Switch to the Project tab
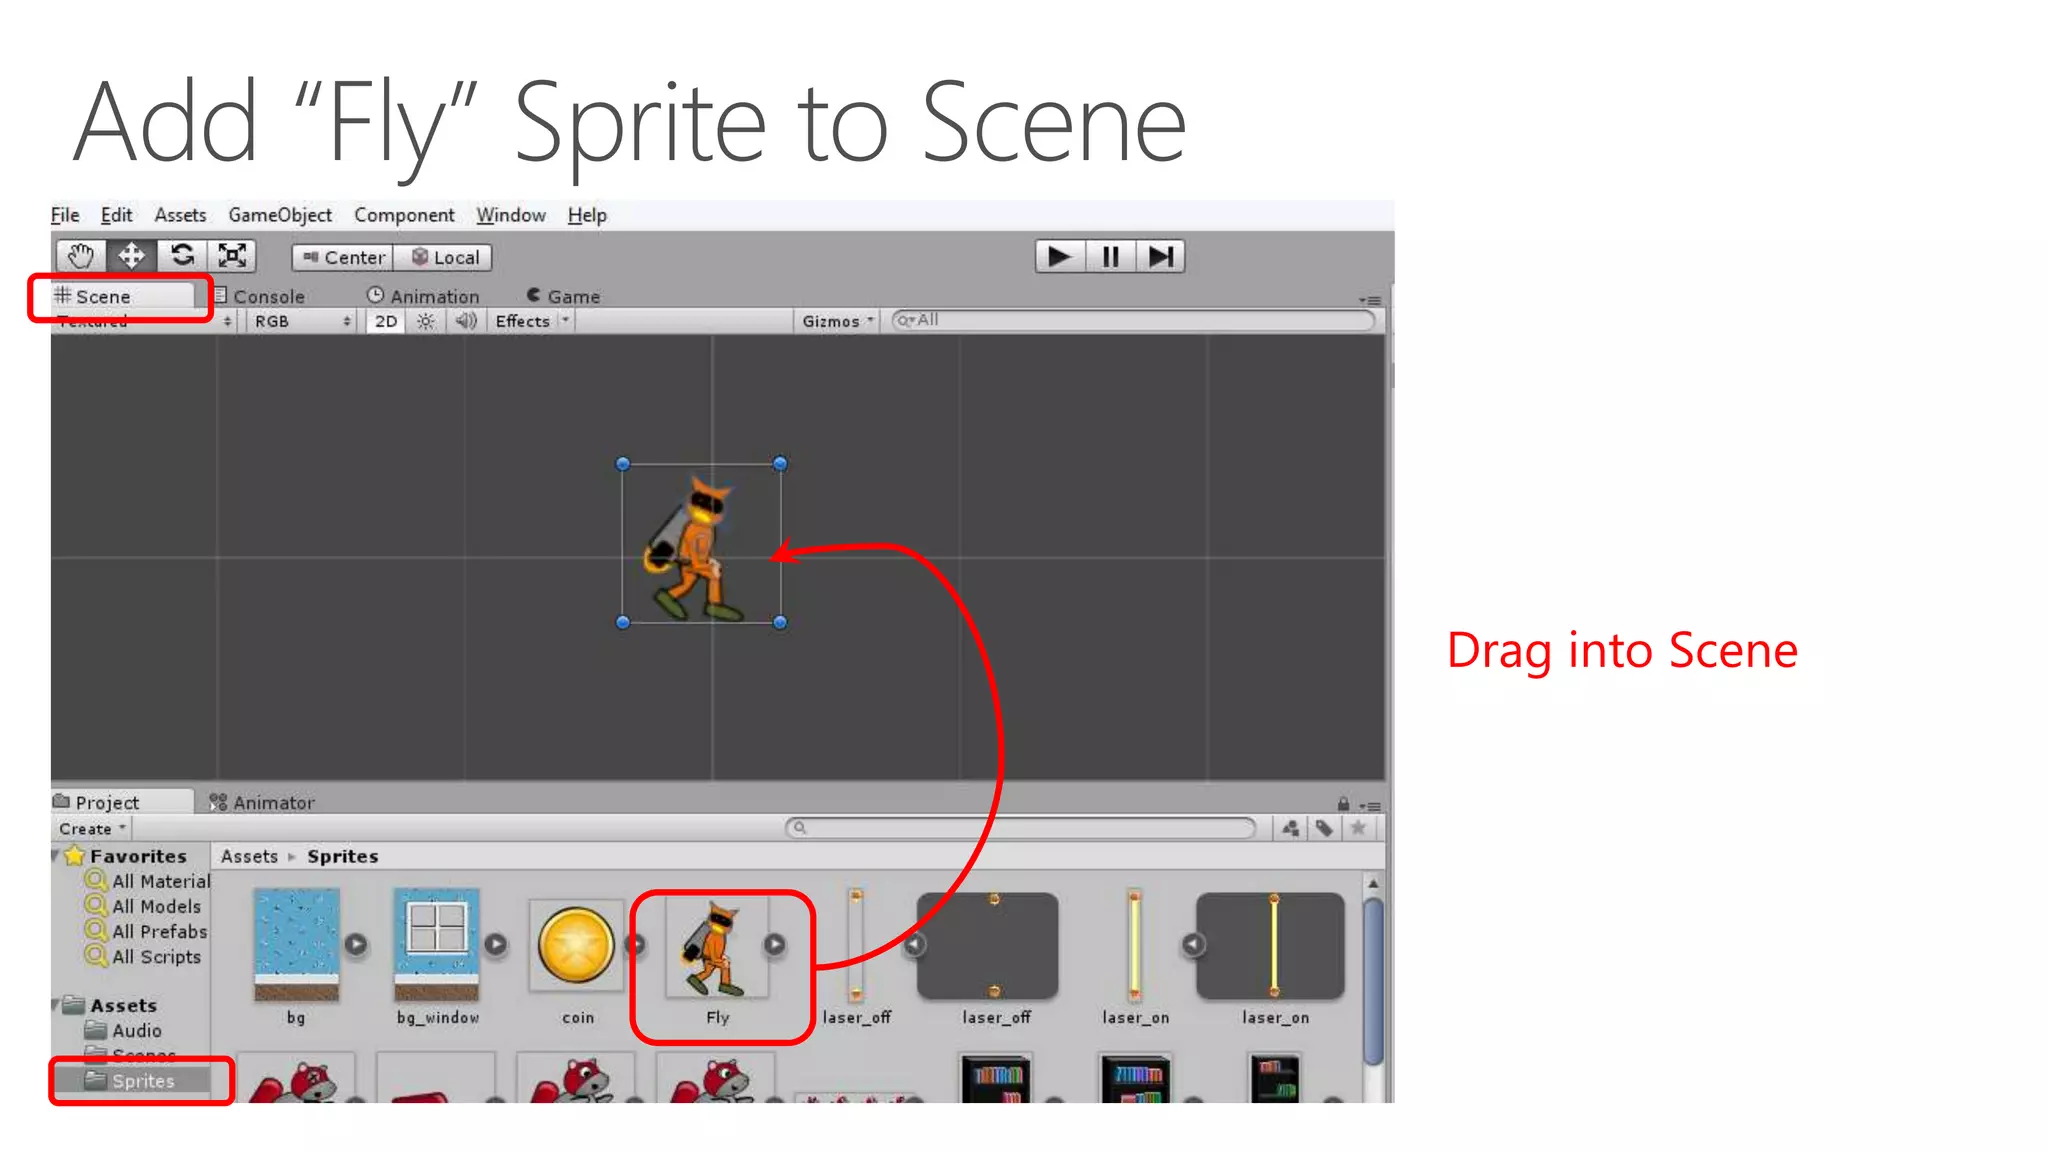Screen dimensions: 2048x1152 click(x=122, y=802)
